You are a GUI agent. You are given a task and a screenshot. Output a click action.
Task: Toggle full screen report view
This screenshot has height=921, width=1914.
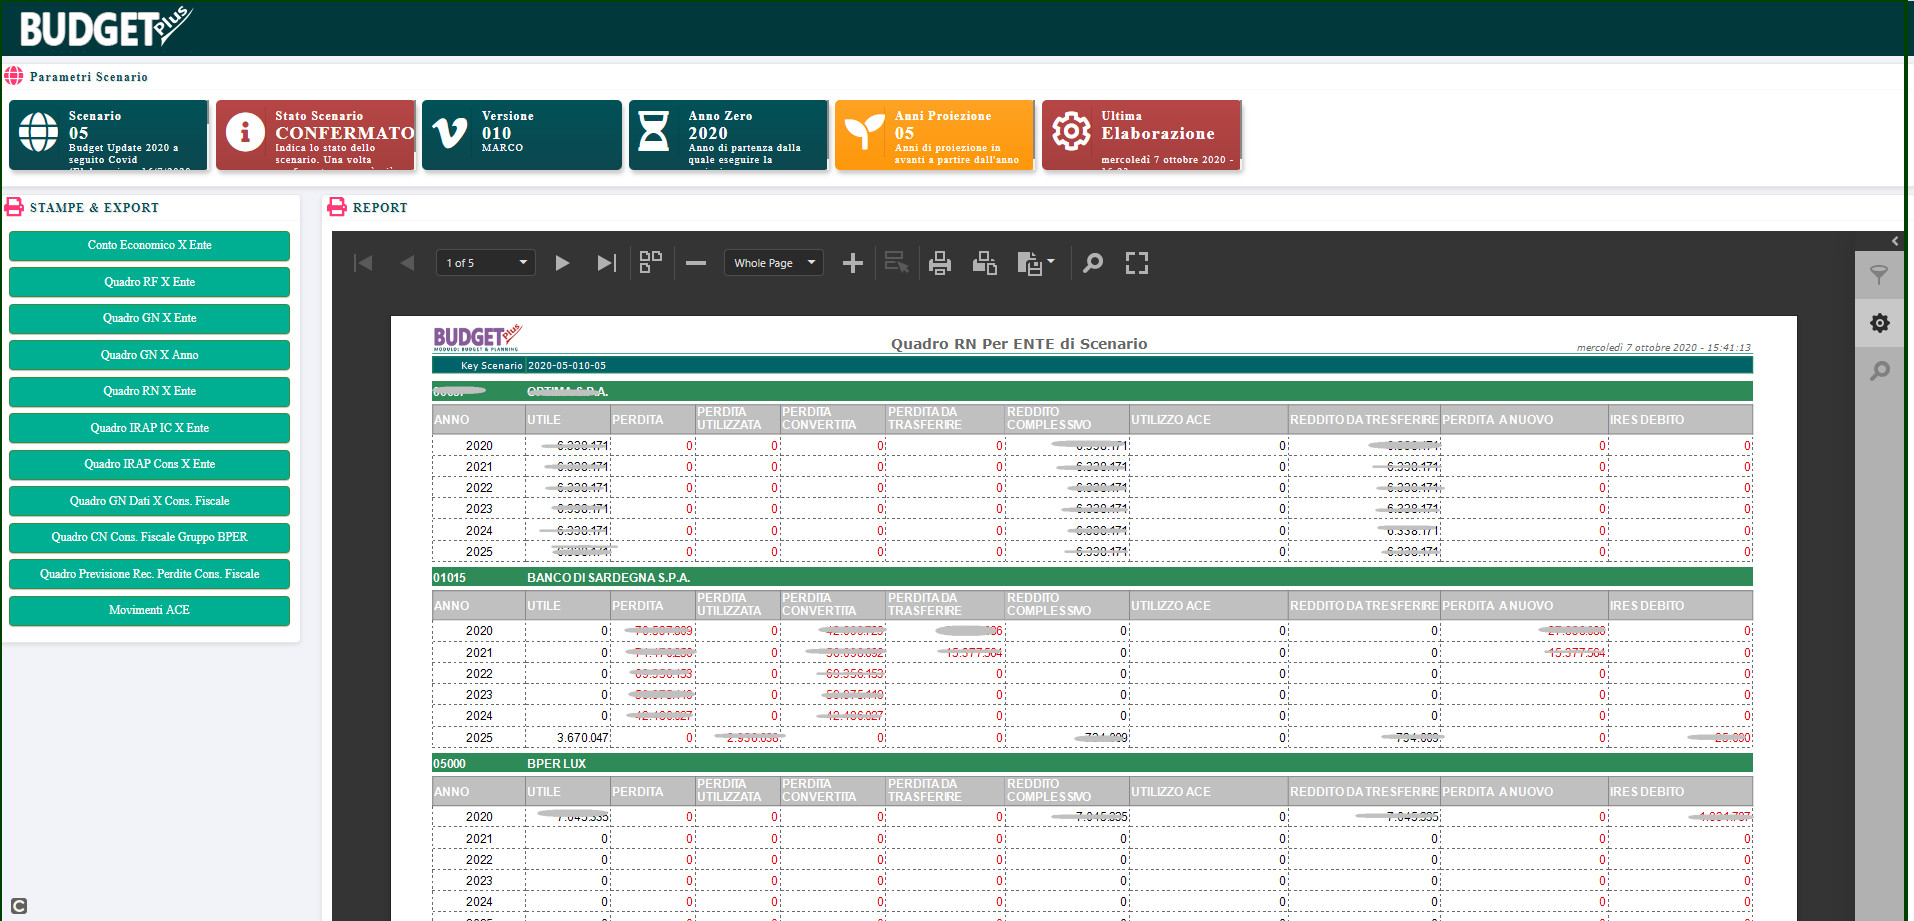tap(1137, 263)
